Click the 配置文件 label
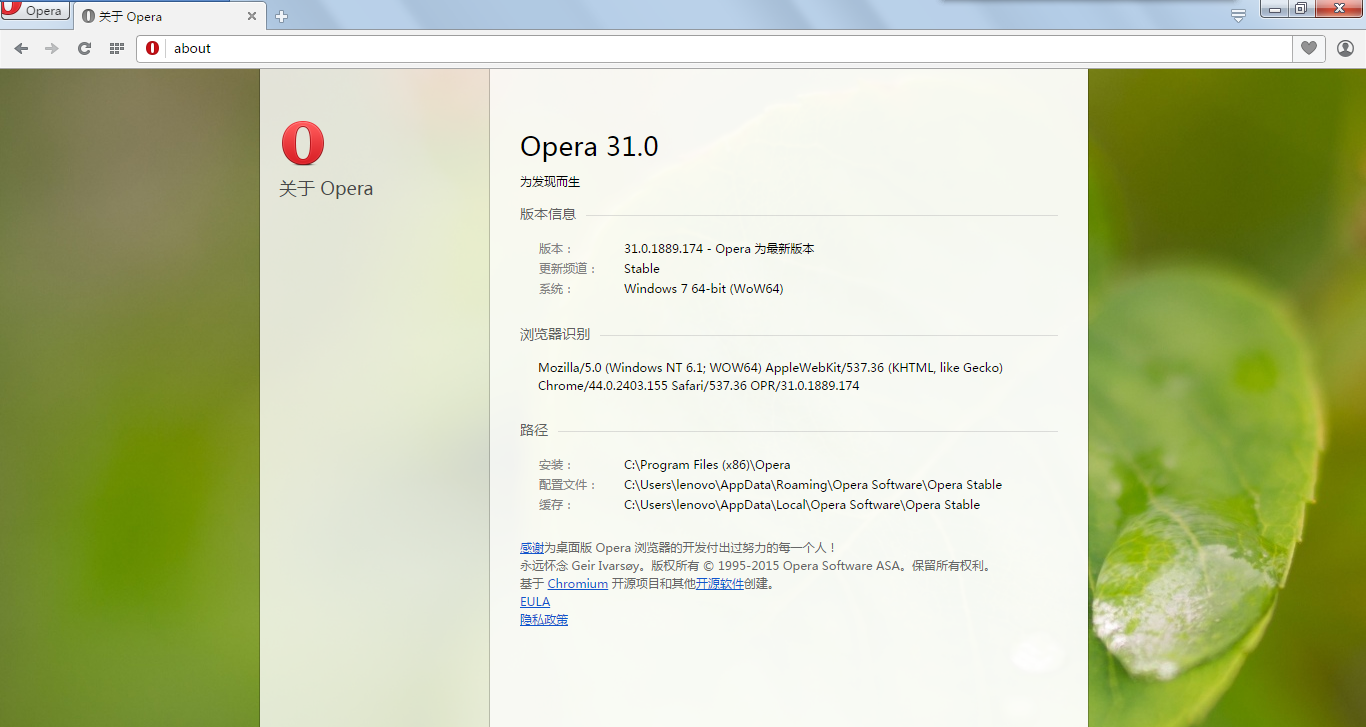 [567, 485]
